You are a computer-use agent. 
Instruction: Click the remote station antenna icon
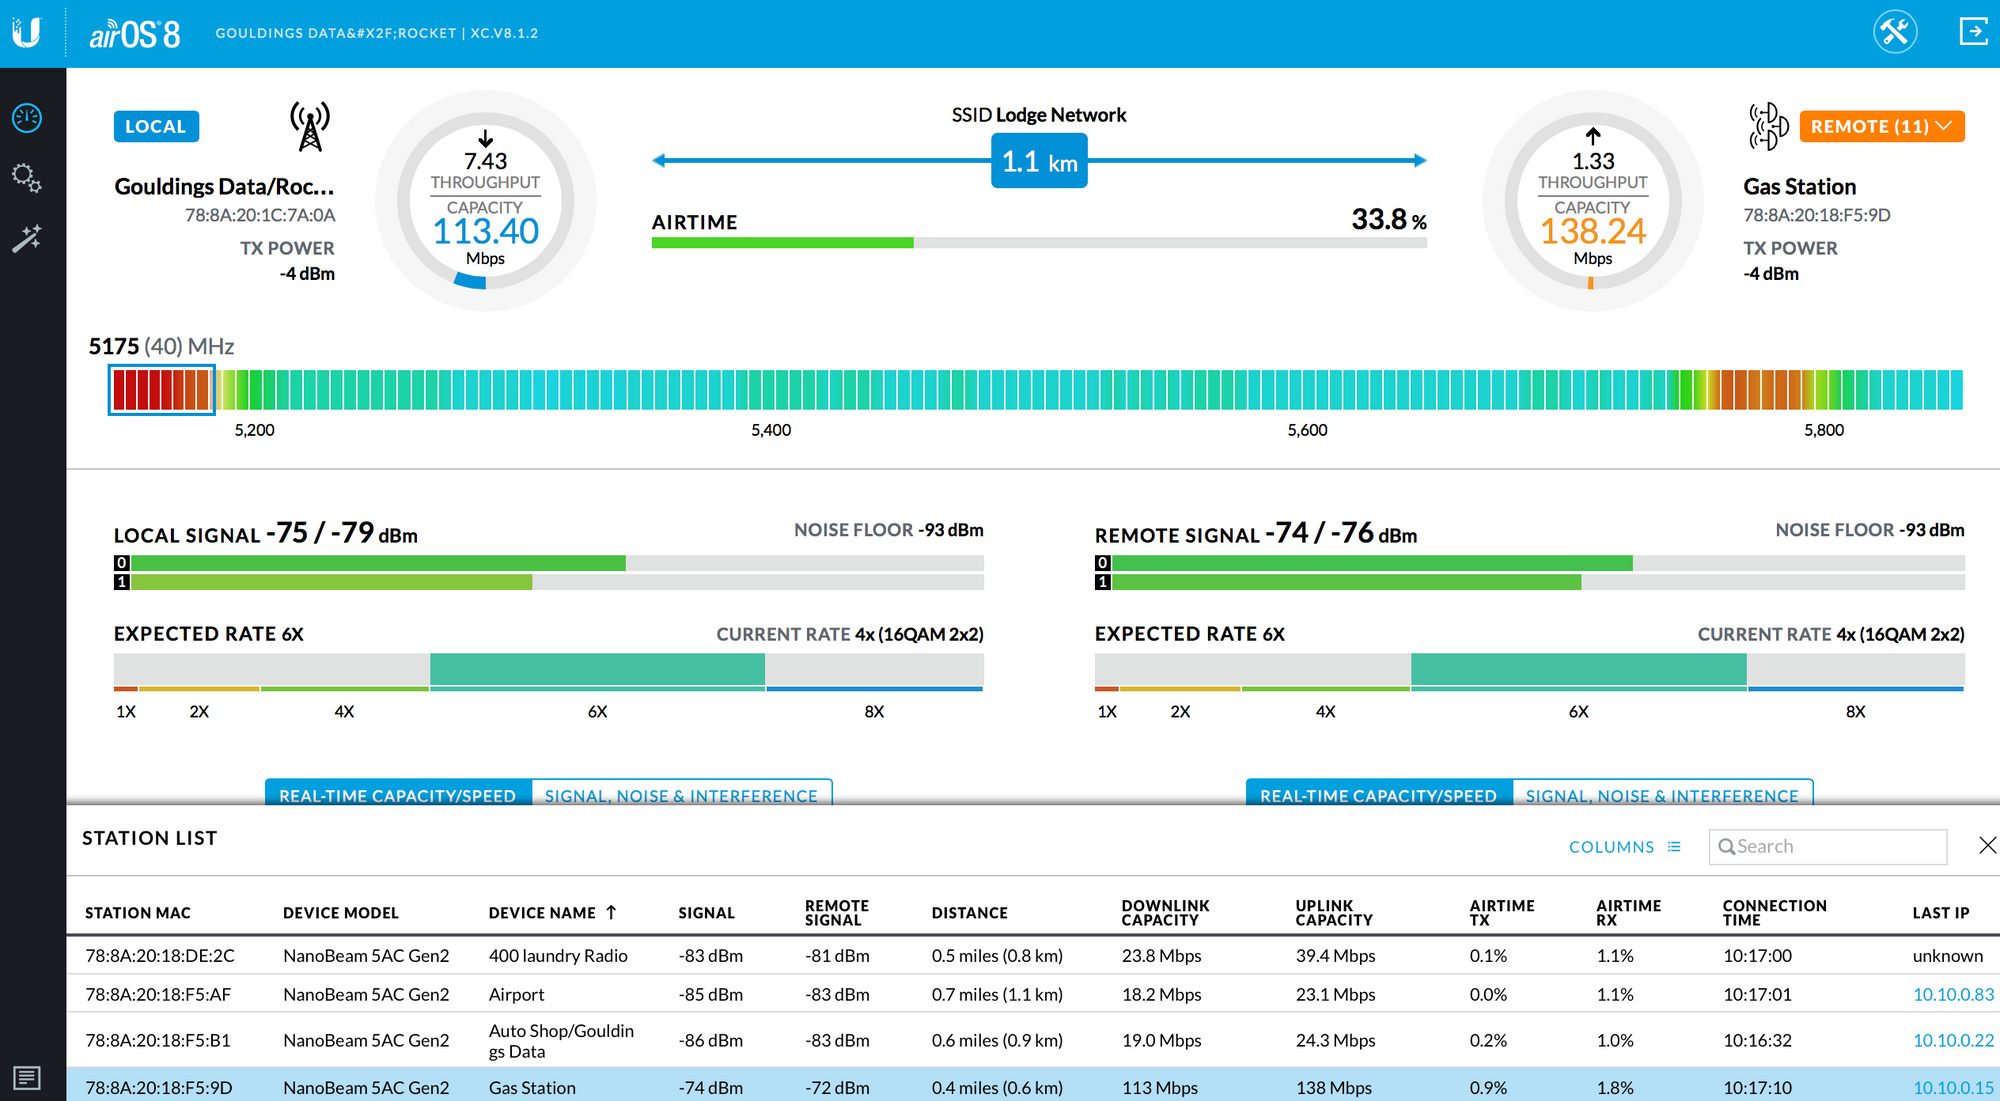[x=1768, y=126]
